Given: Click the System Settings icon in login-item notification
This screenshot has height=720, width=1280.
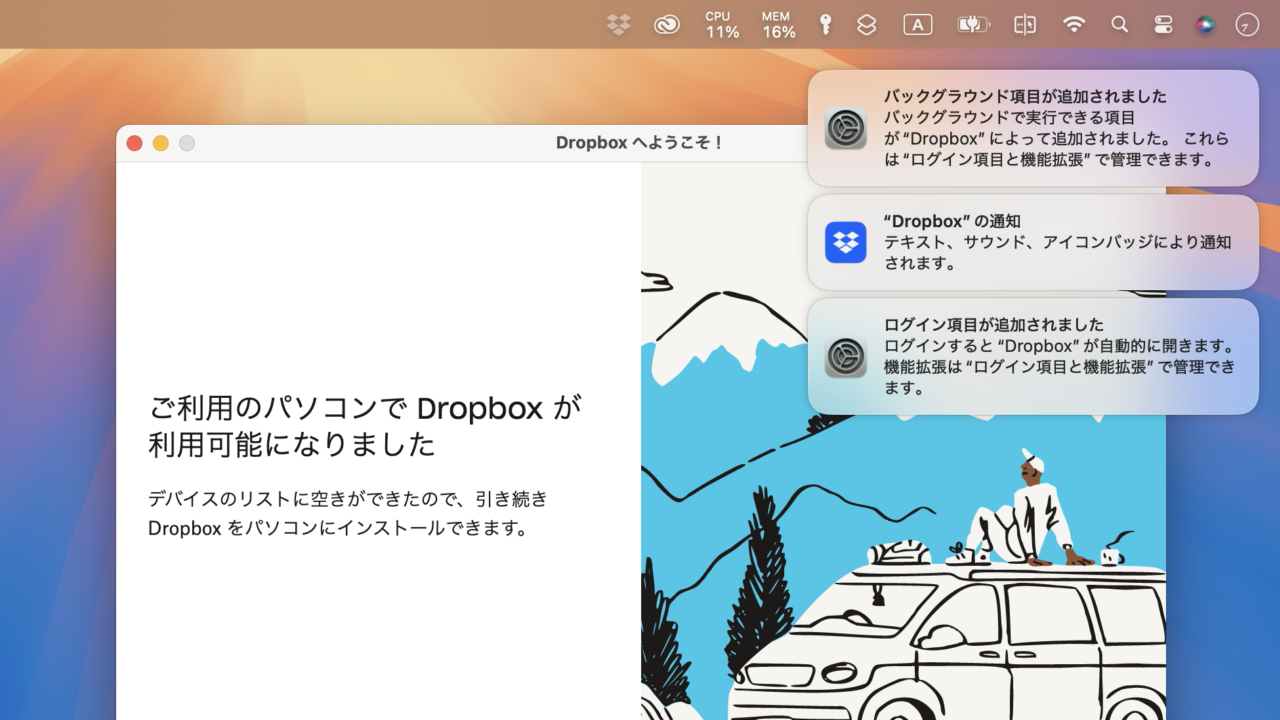Looking at the screenshot, I should pyautogui.click(x=846, y=356).
